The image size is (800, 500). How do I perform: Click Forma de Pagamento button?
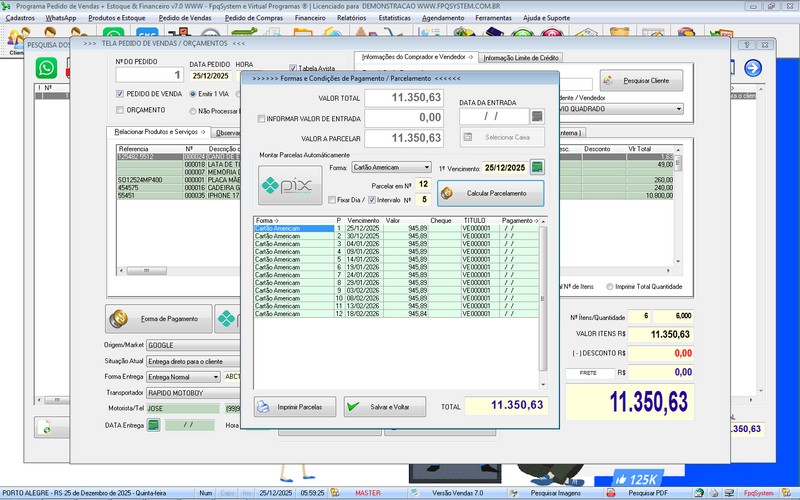coord(159,319)
